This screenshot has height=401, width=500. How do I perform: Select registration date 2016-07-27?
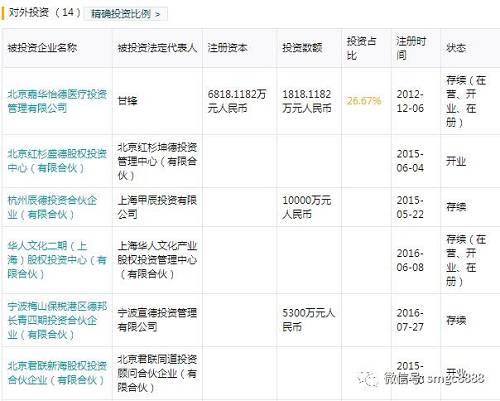[x=410, y=320]
